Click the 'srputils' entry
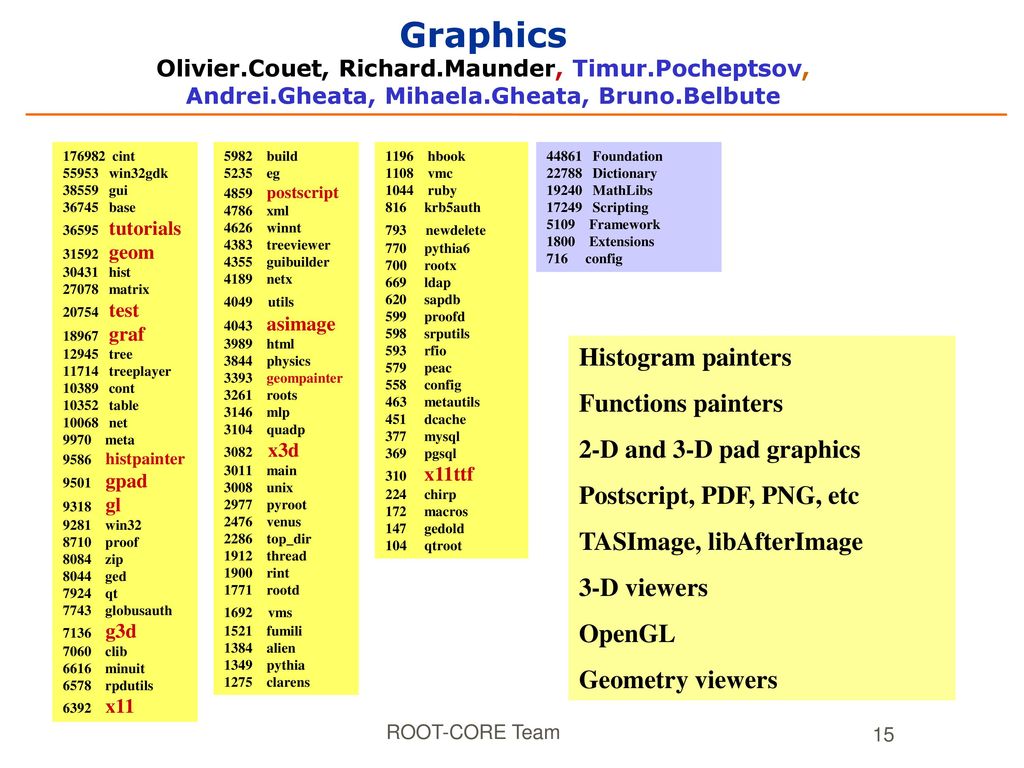The height and width of the screenshot is (768, 1024). 447,334
